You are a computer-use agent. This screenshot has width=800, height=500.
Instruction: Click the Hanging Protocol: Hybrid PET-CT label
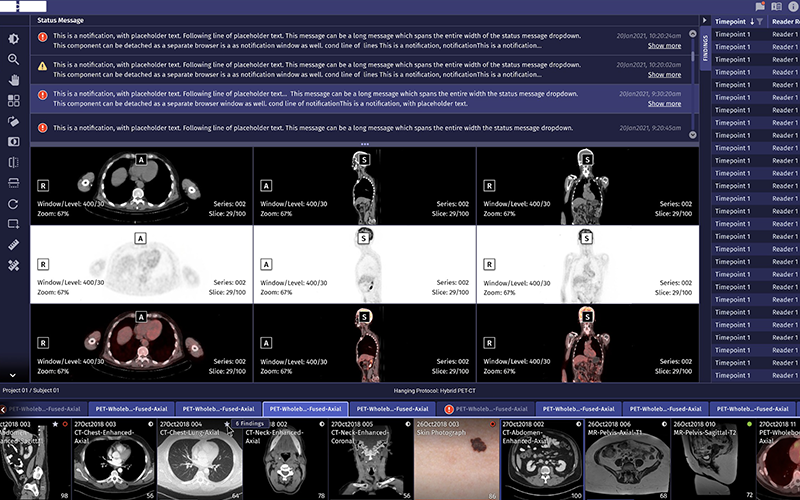tap(434, 391)
